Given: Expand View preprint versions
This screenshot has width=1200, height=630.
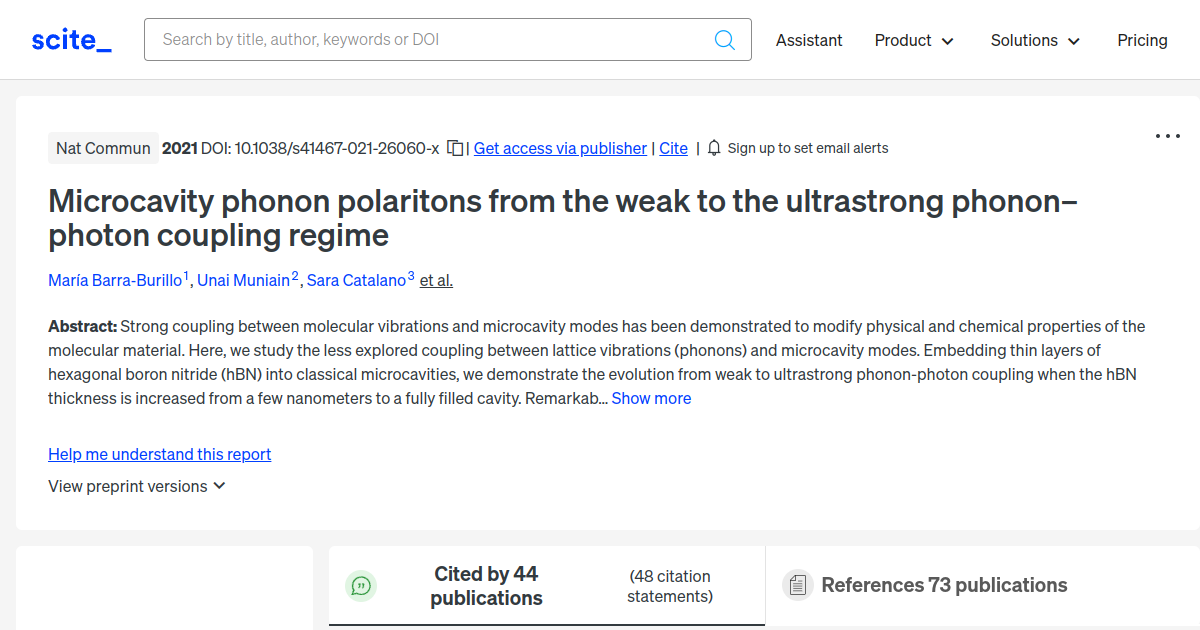Looking at the screenshot, I should pos(137,486).
